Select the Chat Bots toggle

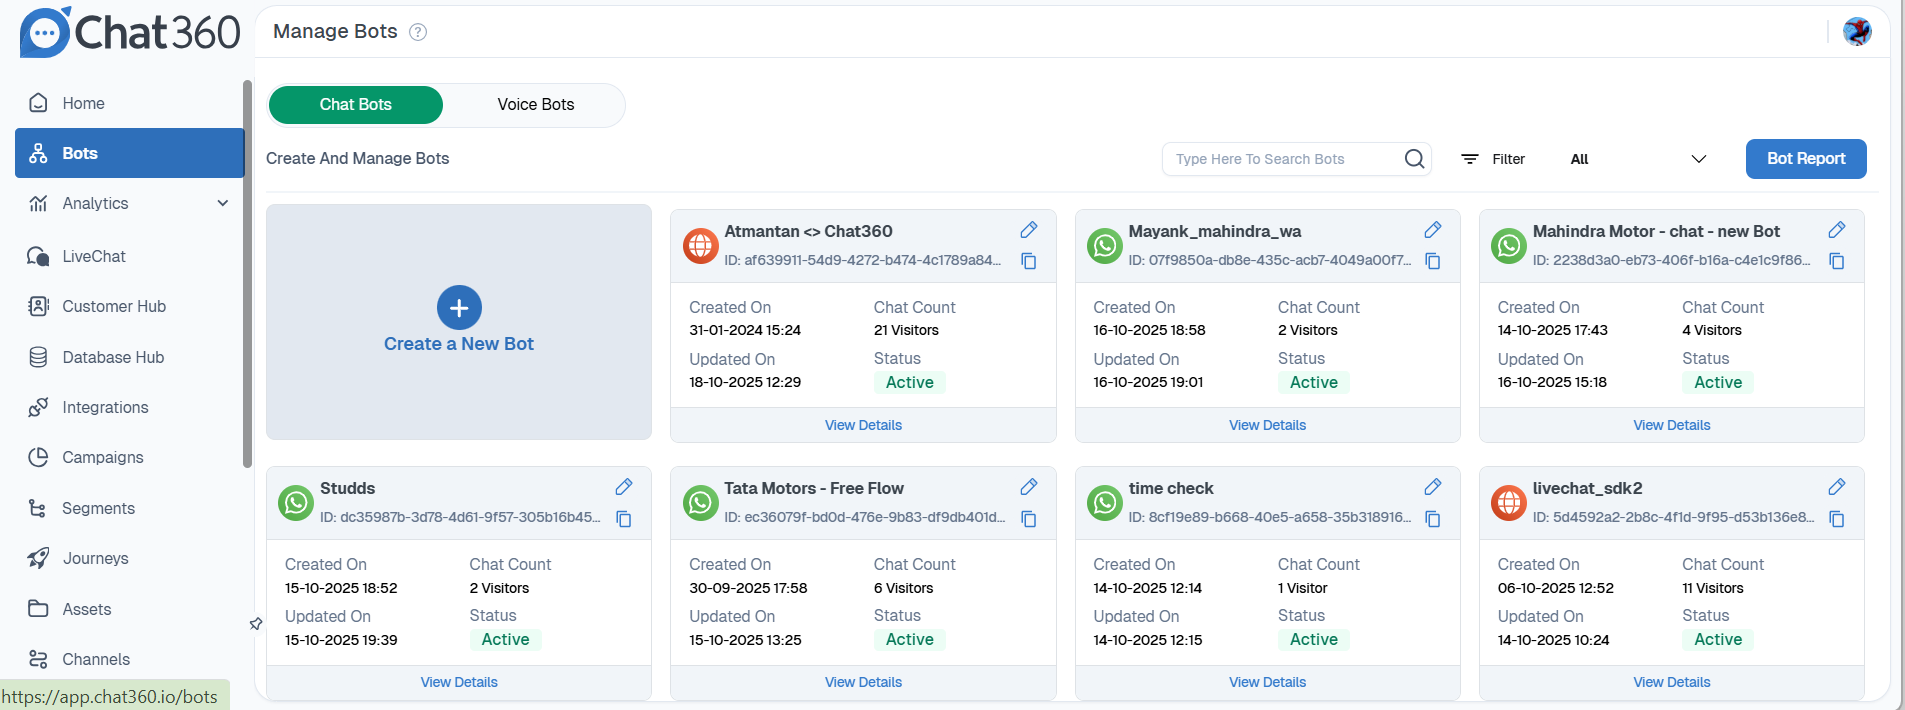pyautogui.click(x=355, y=105)
